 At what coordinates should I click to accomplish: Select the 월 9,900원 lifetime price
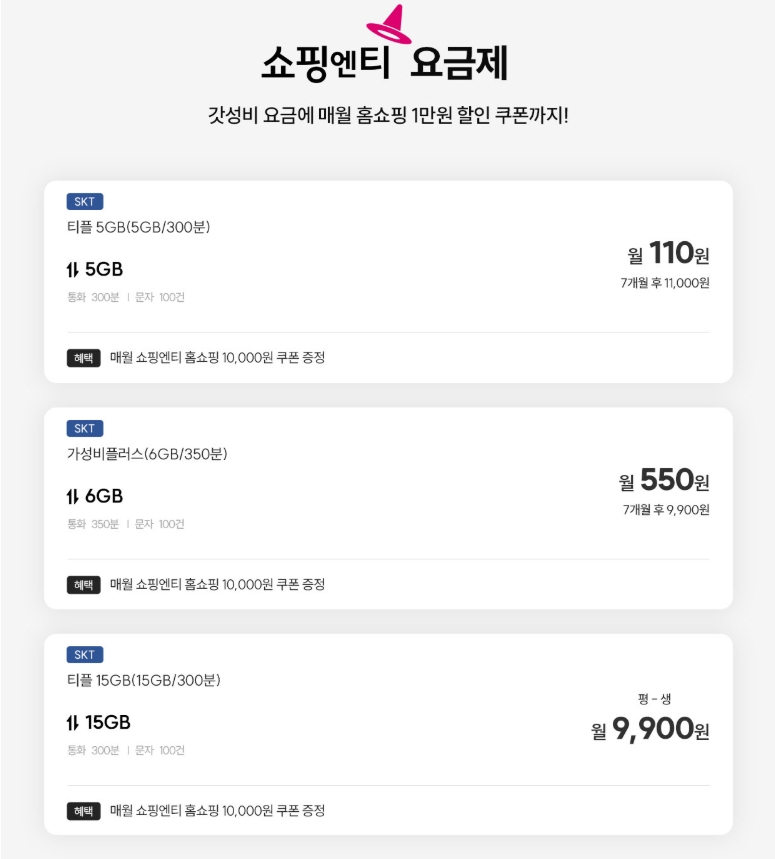pyautogui.click(x=650, y=730)
